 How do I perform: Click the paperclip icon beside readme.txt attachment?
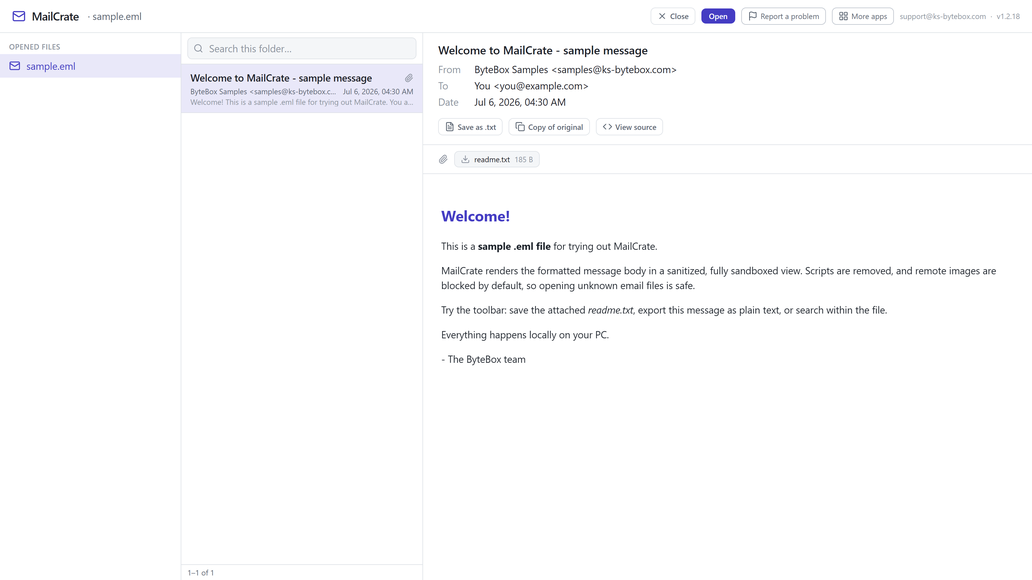point(443,159)
